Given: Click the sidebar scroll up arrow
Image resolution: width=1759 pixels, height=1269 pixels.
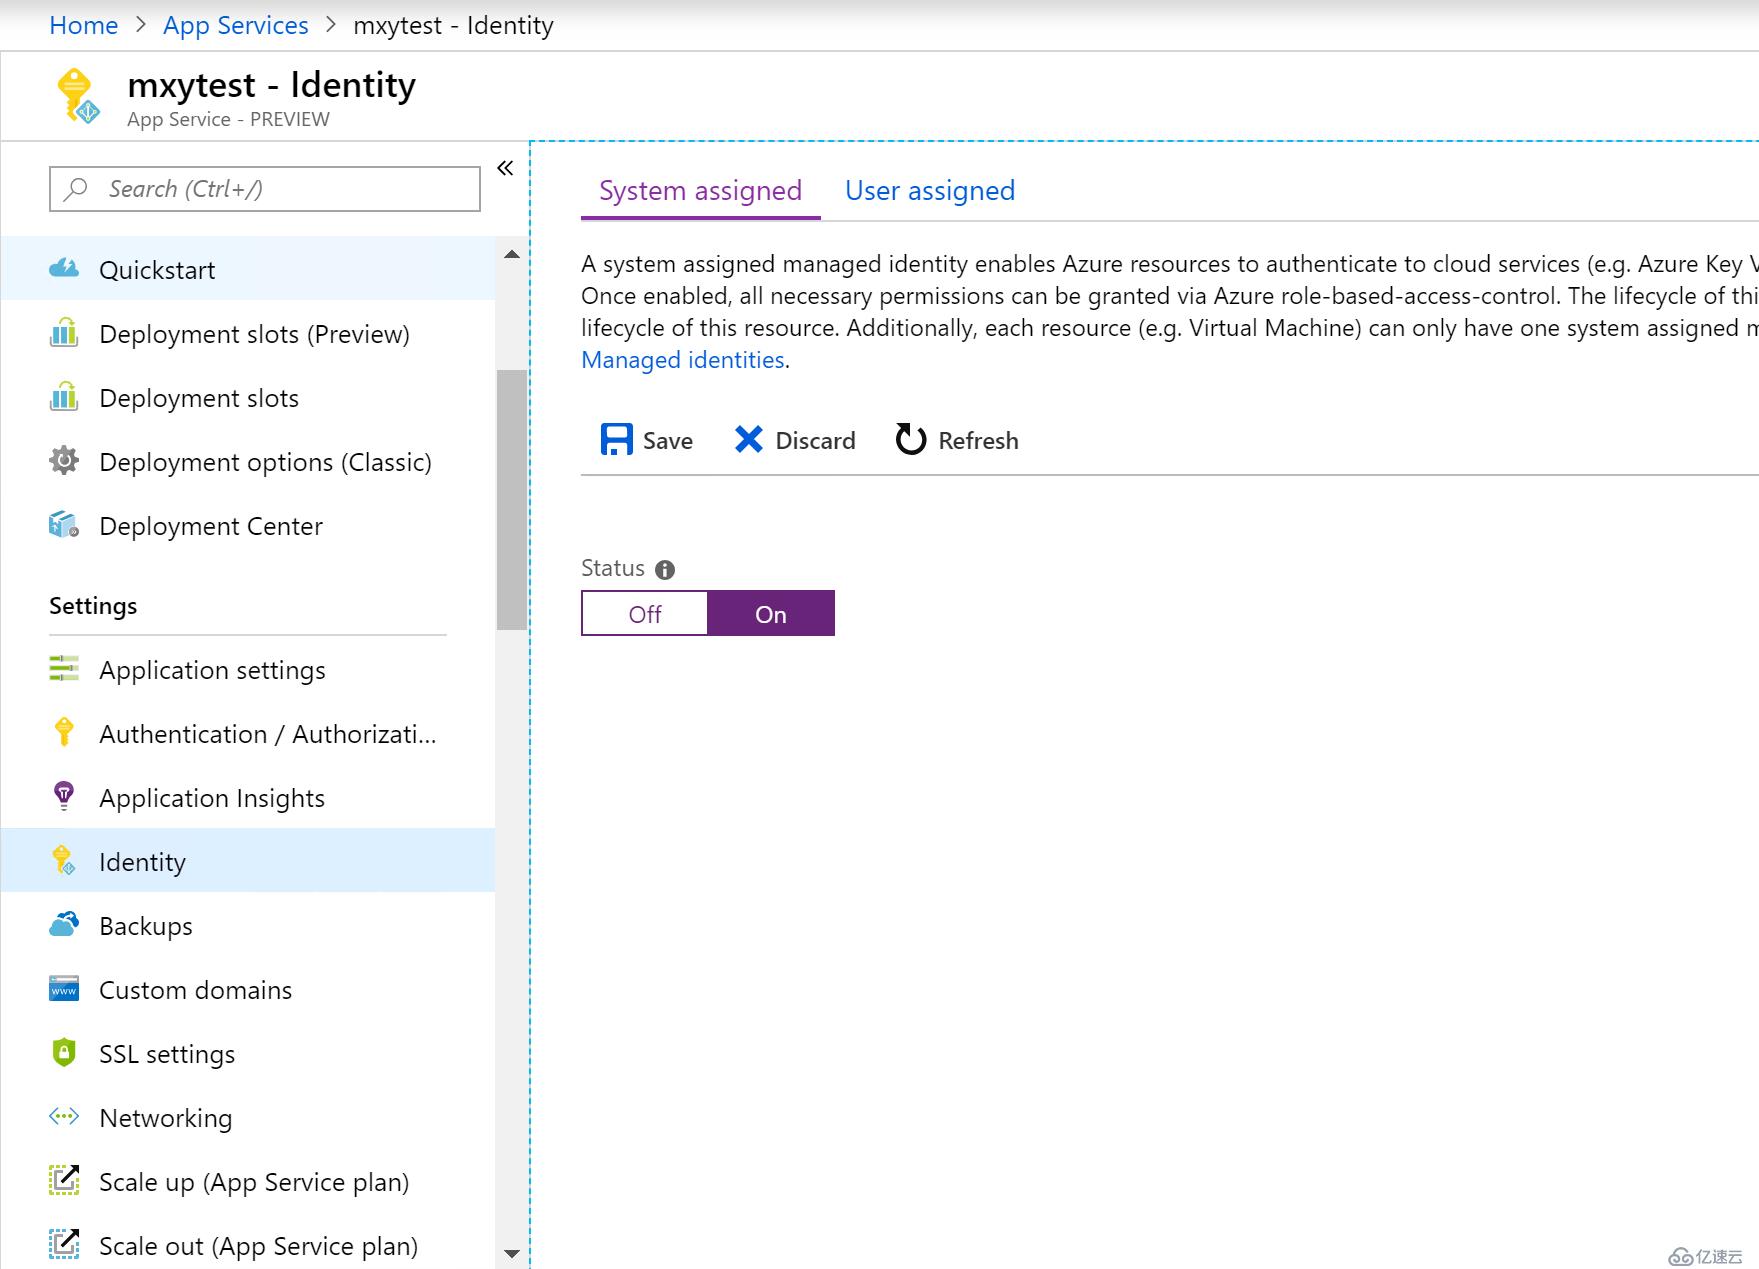Looking at the screenshot, I should click(x=512, y=255).
